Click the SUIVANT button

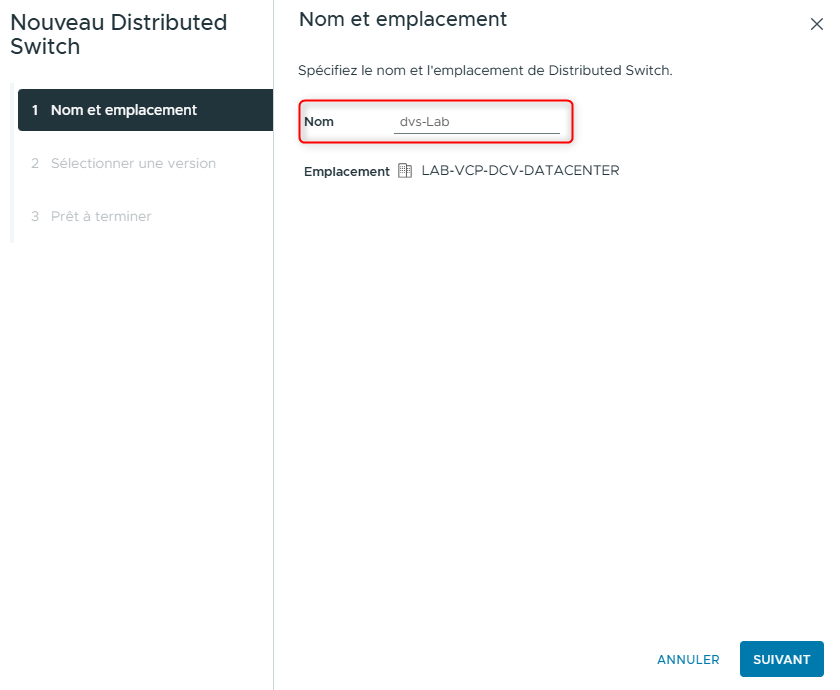point(781,659)
